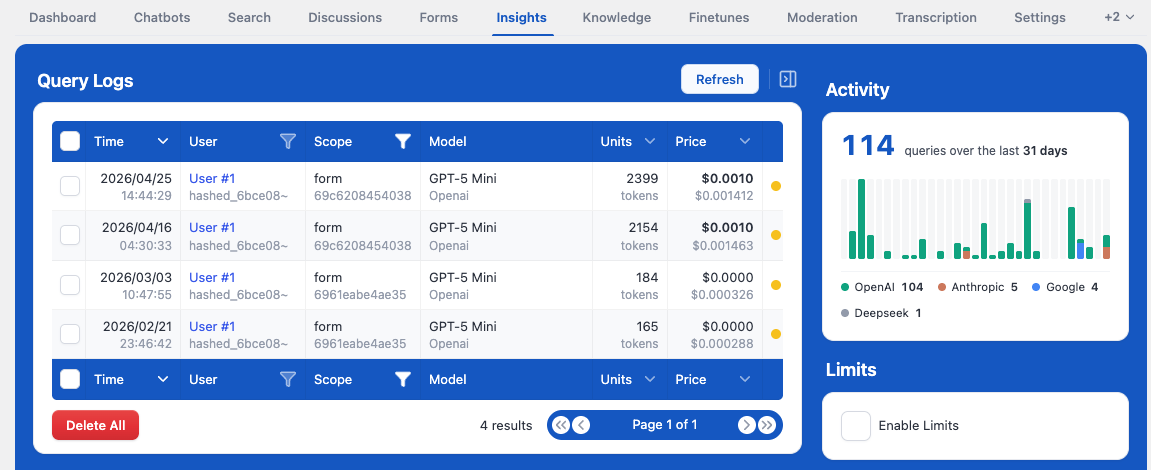Click the tallest green bar in Activity chart
Viewport: 1151px width, 470px height.
(x=861, y=219)
